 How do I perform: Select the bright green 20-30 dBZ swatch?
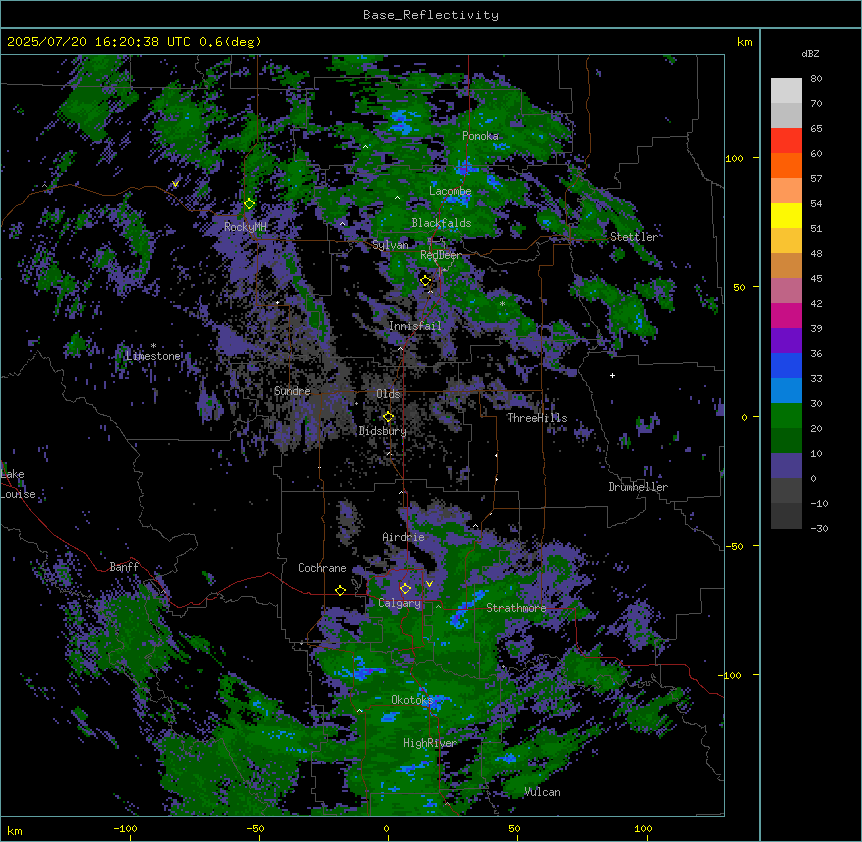pyautogui.click(x=786, y=416)
